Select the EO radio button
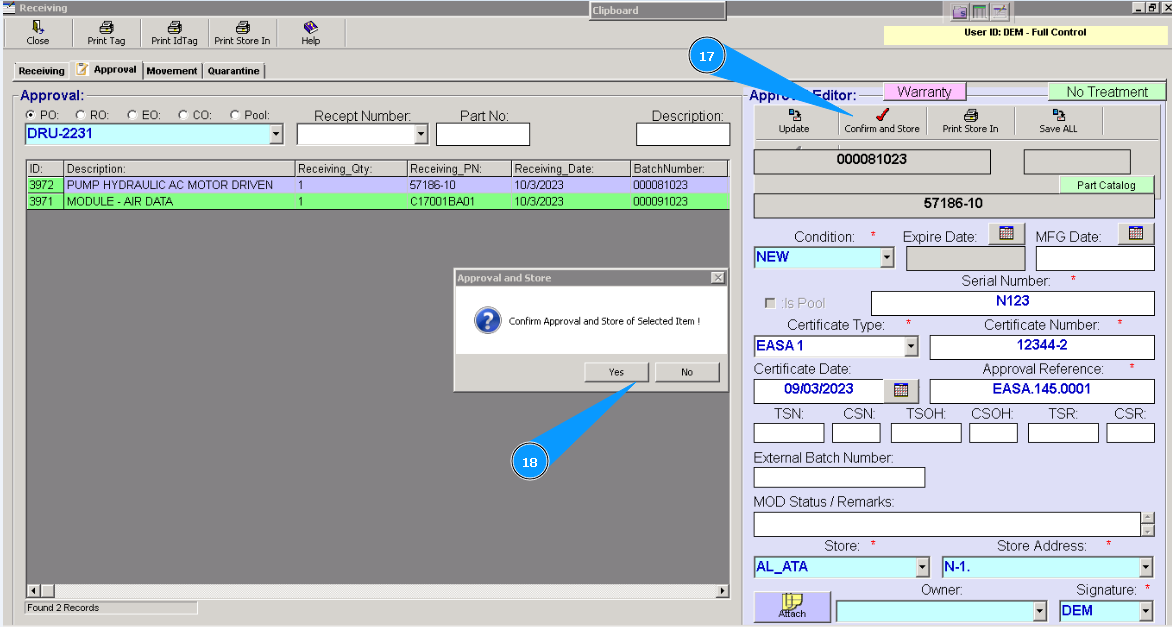 click(x=132, y=115)
